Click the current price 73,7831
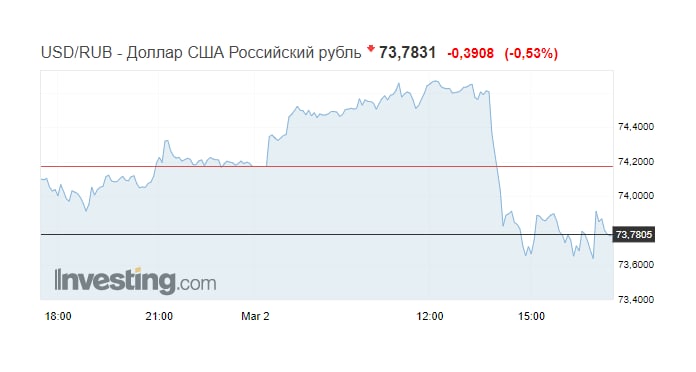 pyautogui.click(x=407, y=52)
